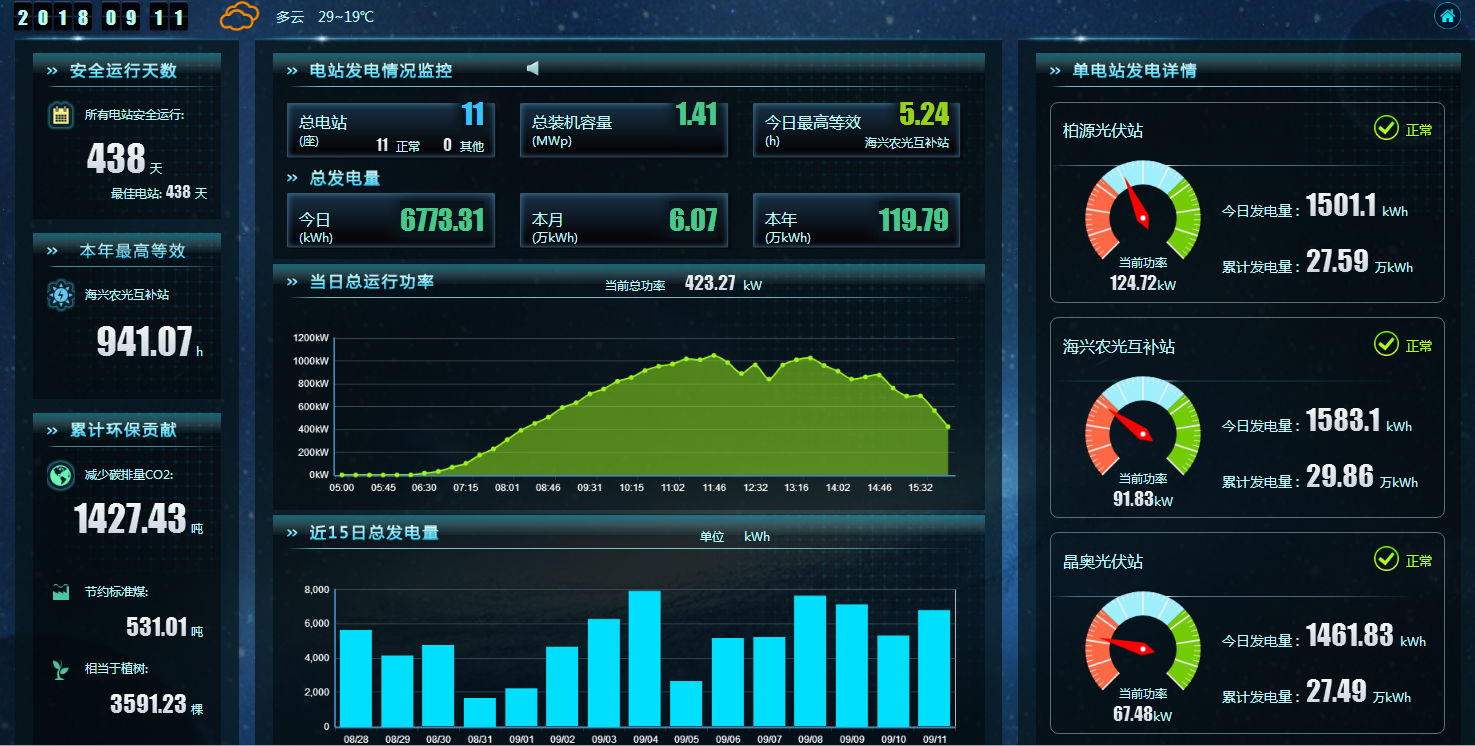This screenshot has height=746, width=1475.
Task: Click the chevron icon before 近15日总发电量
Action: [292, 533]
